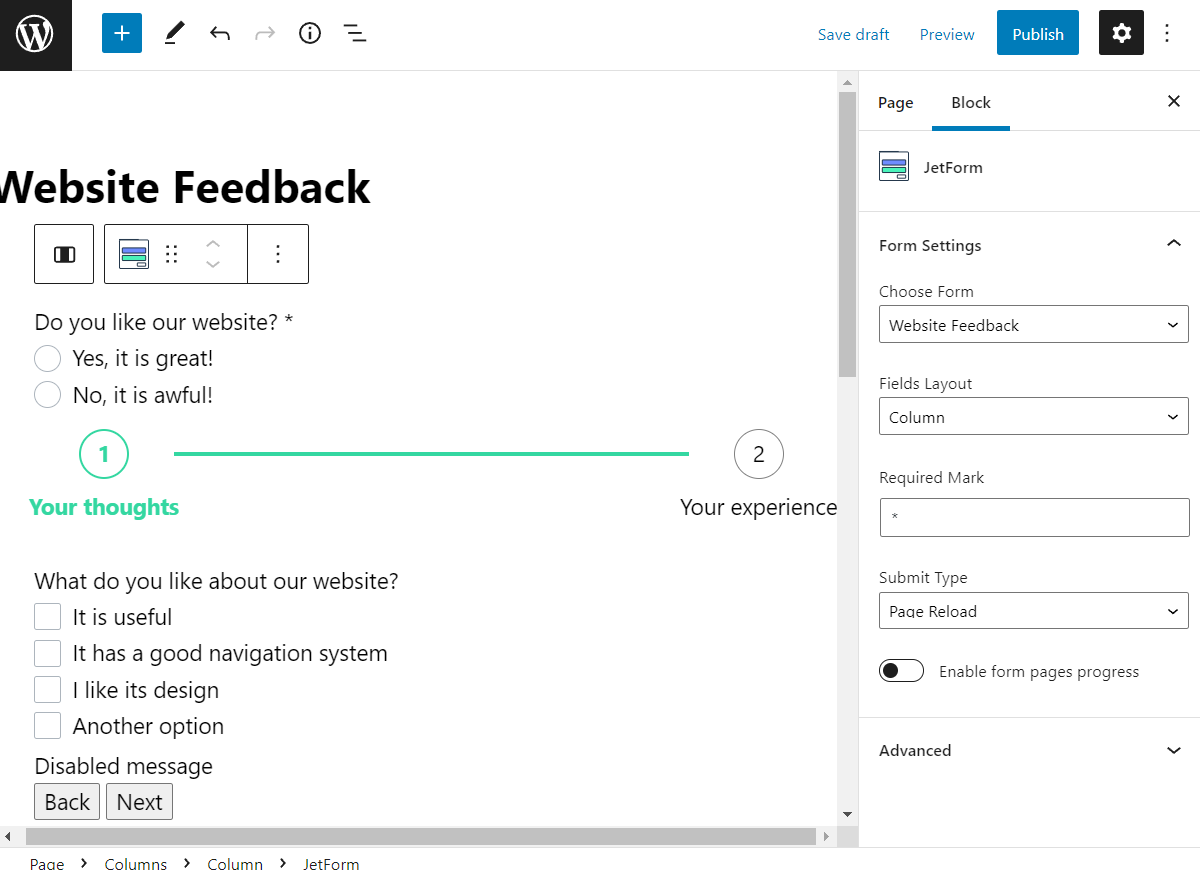Click the Tools pencil icon
Image resolution: width=1200 pixels, height=870 pixels.
coord(173,33)
